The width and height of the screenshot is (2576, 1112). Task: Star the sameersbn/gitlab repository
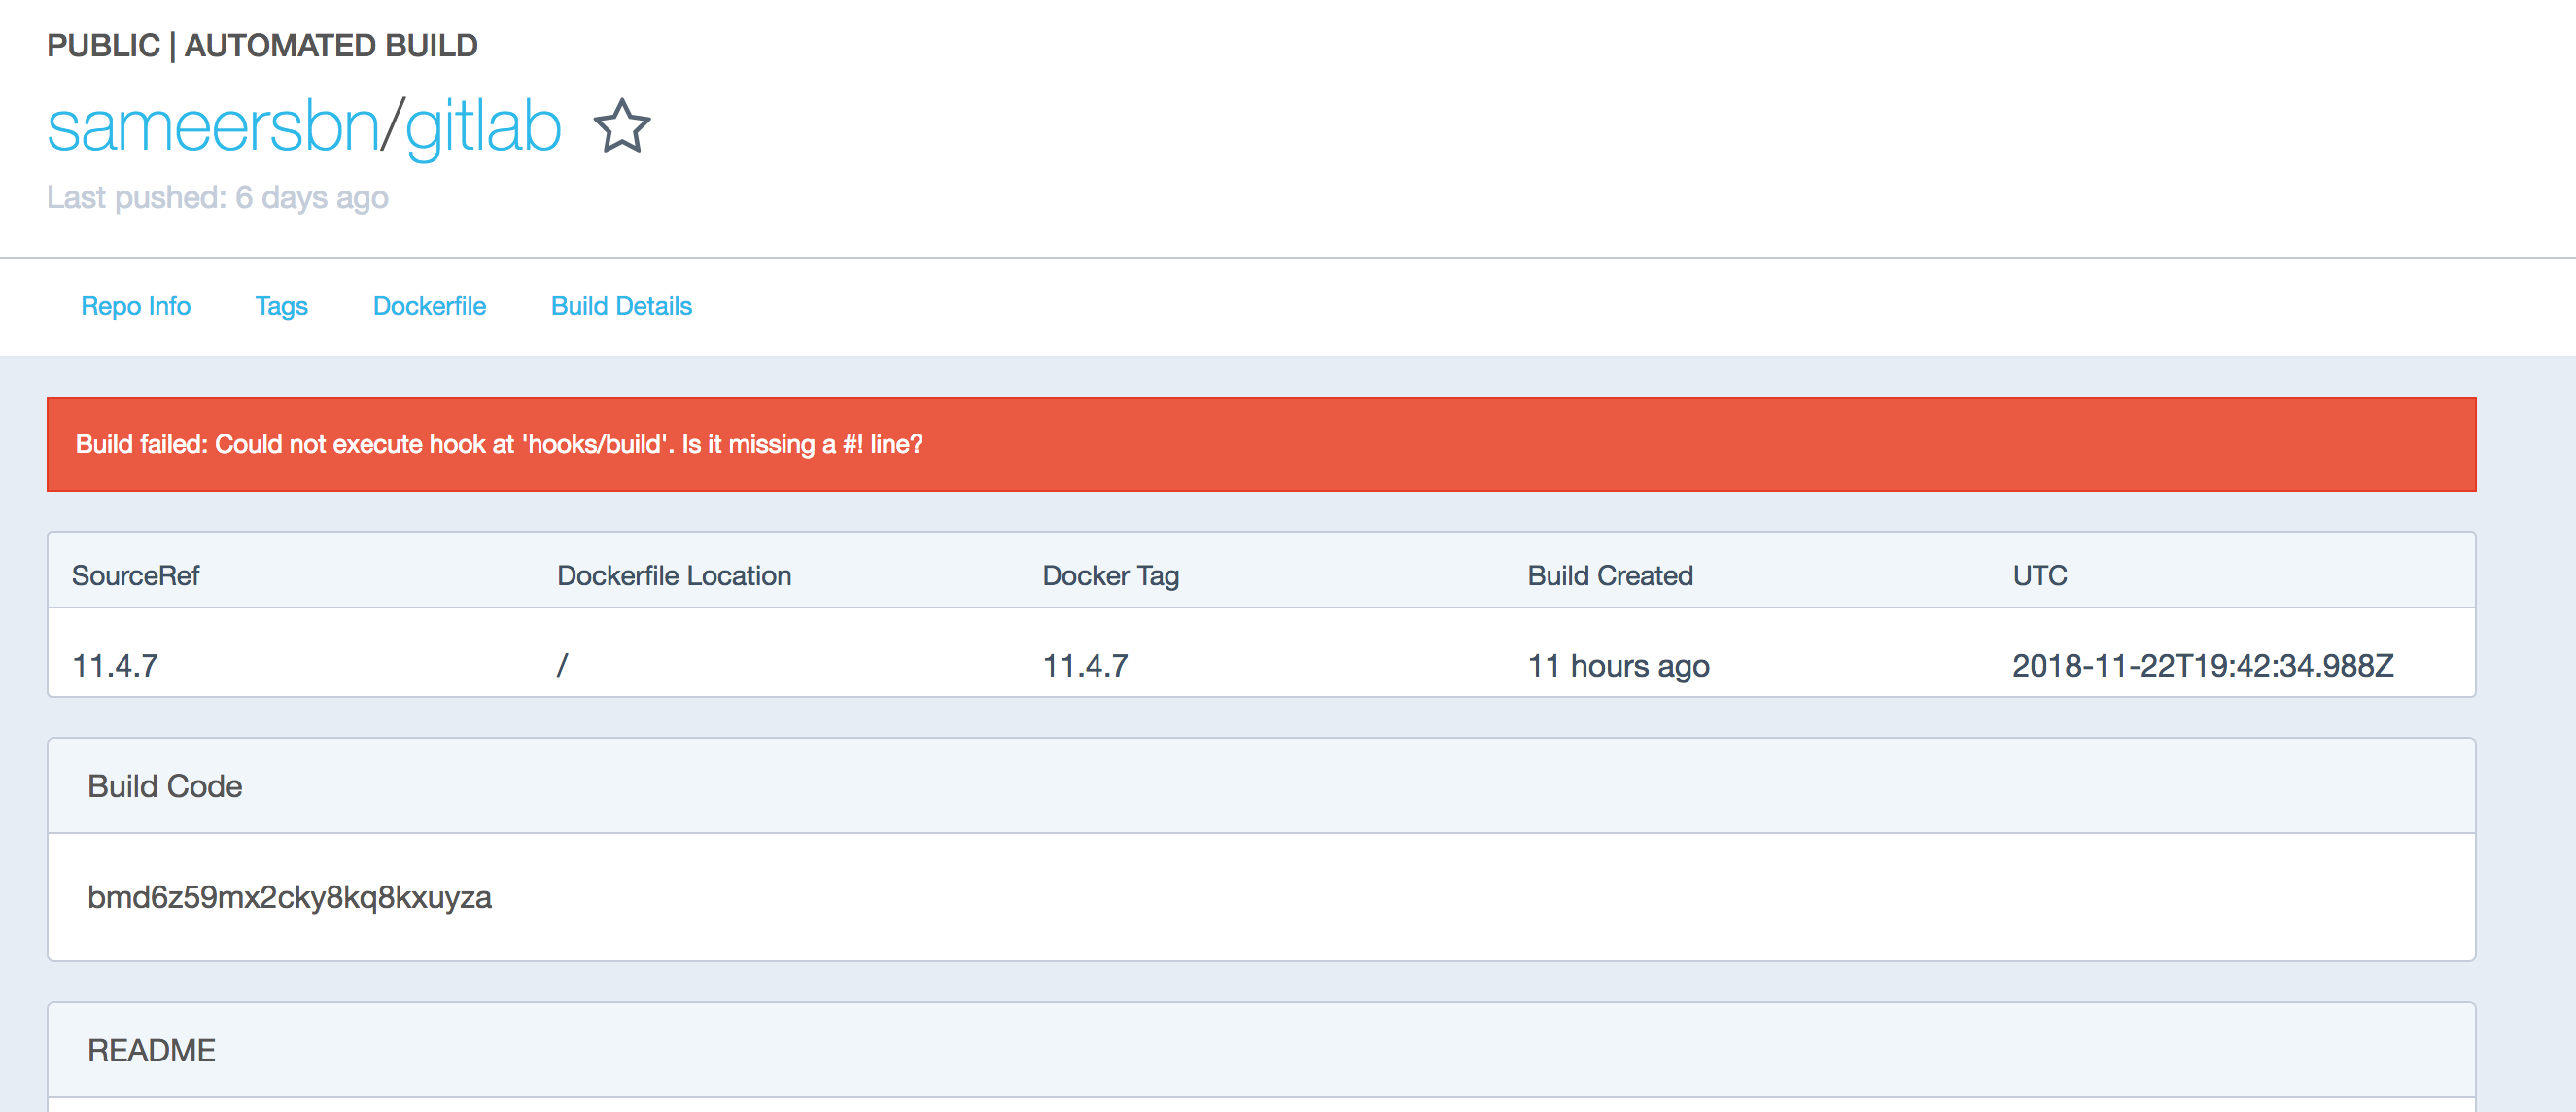point(622,126)
